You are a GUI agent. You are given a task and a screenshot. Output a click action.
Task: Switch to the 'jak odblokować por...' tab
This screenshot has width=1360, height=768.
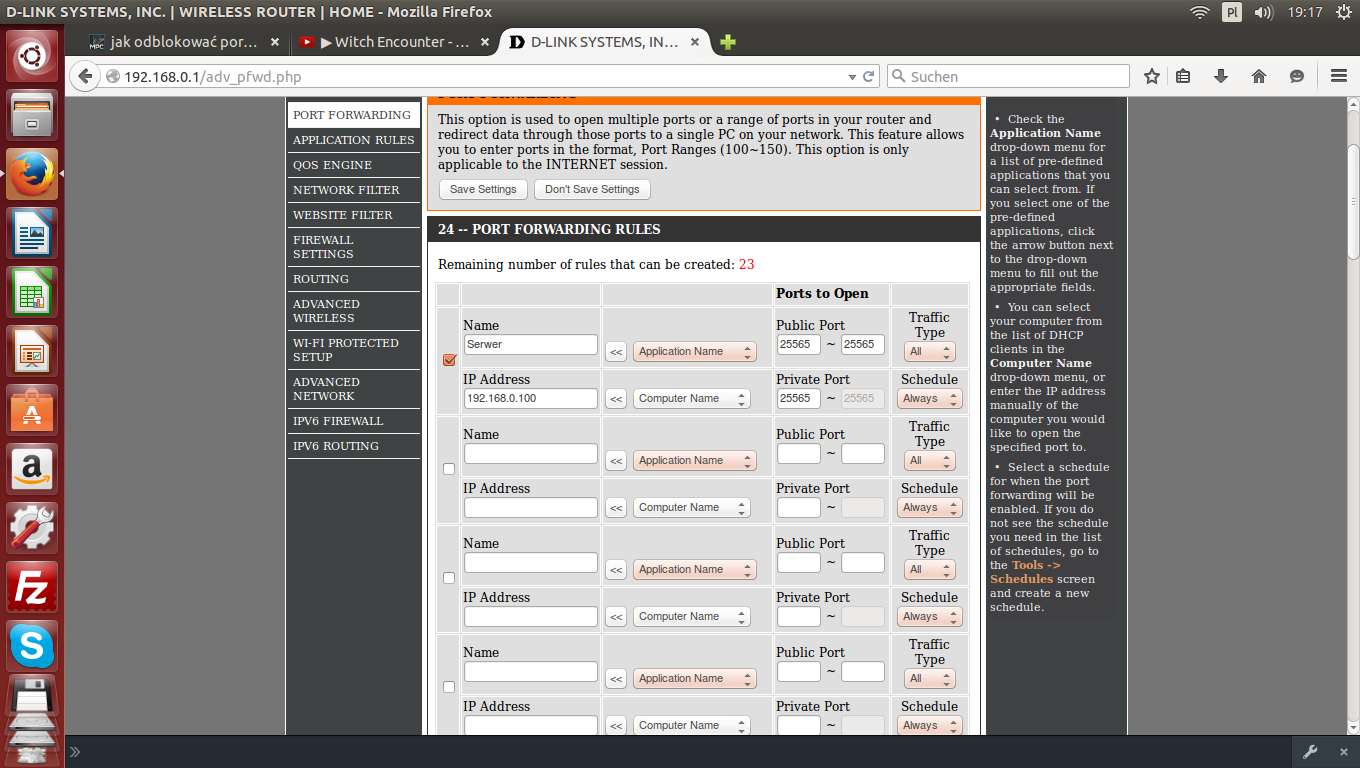click(186, 42)
